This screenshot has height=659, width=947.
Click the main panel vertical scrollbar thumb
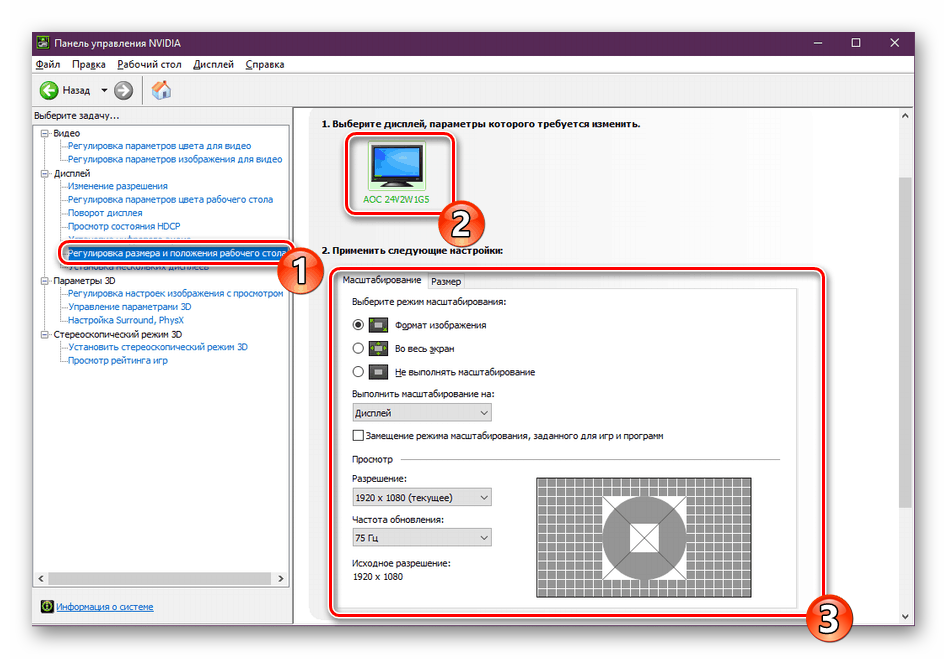pos(905,342)
